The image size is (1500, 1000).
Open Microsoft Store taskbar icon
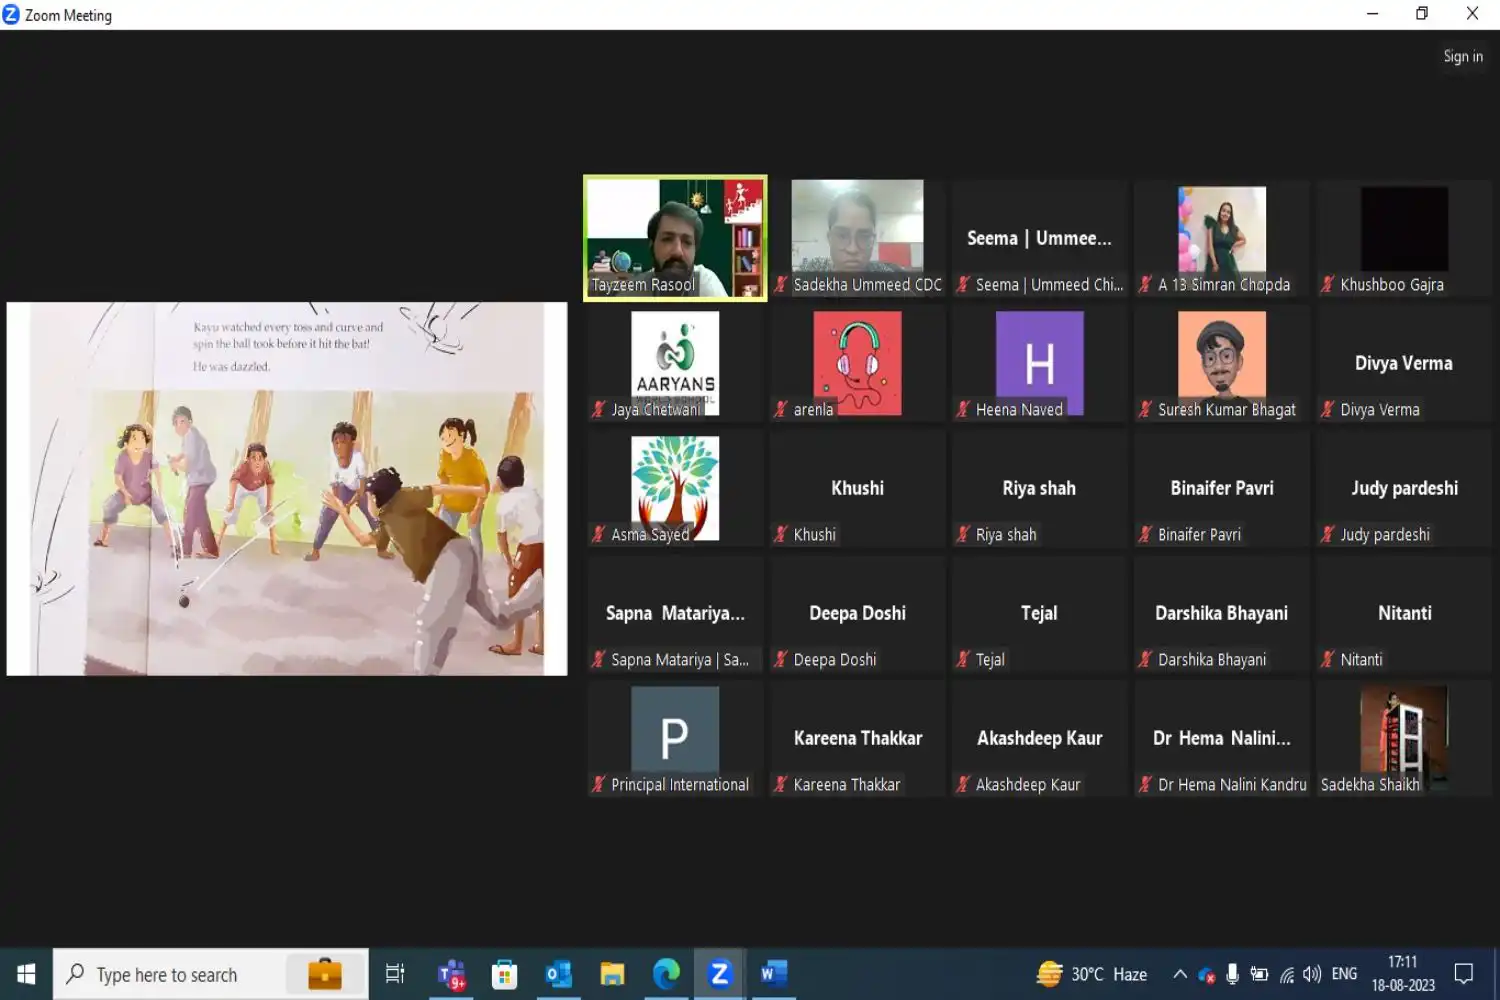[x=505, y=974]
